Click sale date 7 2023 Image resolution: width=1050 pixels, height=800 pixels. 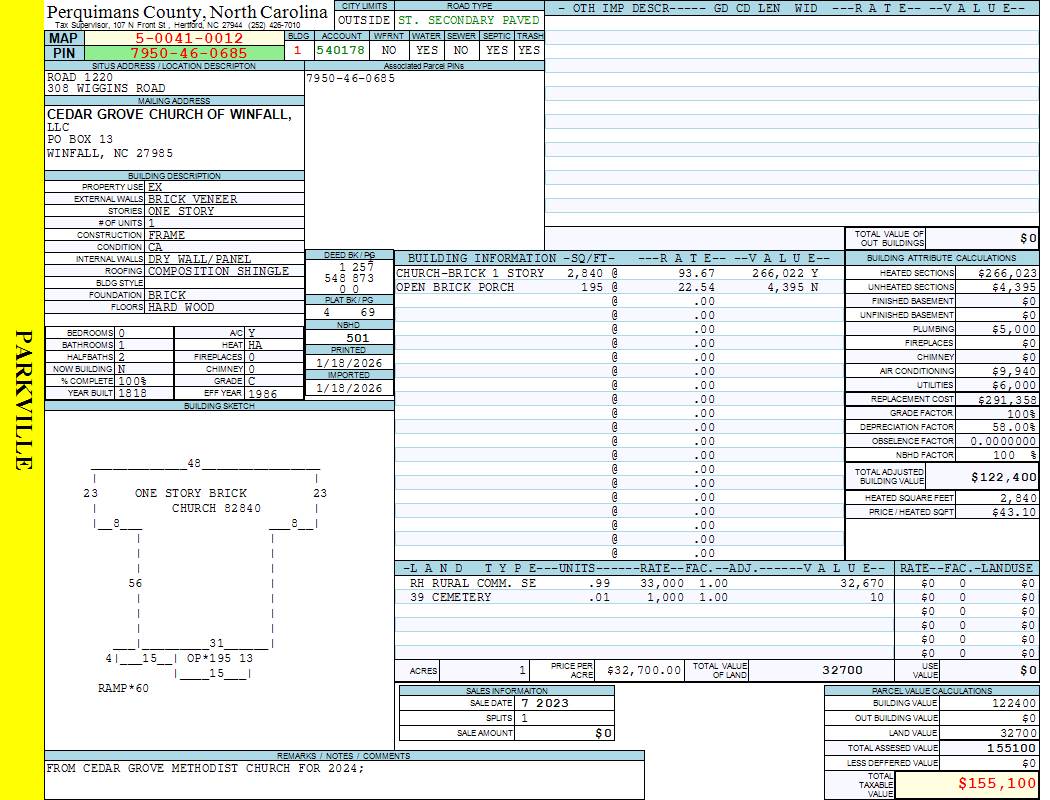544,703
